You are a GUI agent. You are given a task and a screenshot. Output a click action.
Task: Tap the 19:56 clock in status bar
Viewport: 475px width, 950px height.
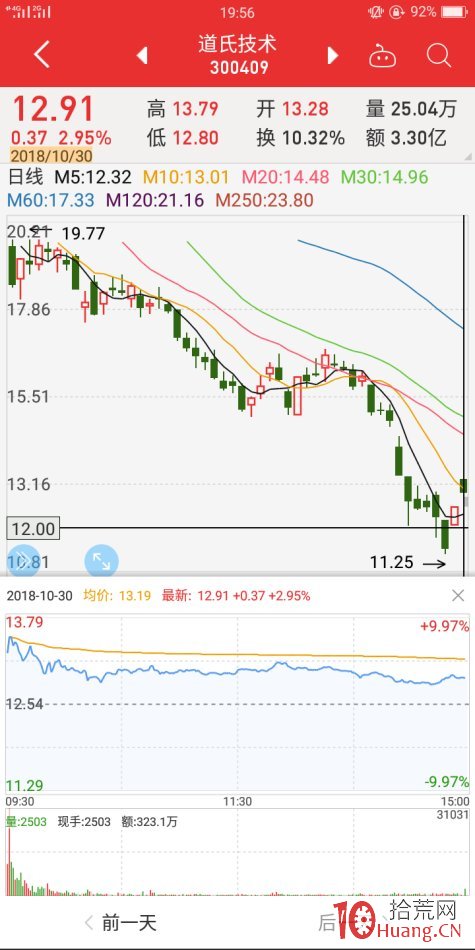(238, 12)
